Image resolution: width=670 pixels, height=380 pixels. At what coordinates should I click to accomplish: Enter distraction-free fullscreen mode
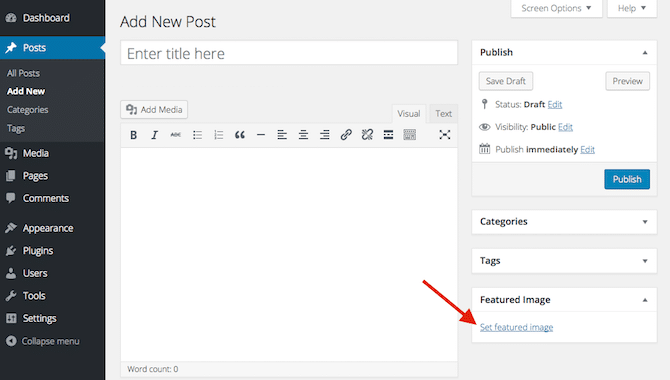coord(444,135)
